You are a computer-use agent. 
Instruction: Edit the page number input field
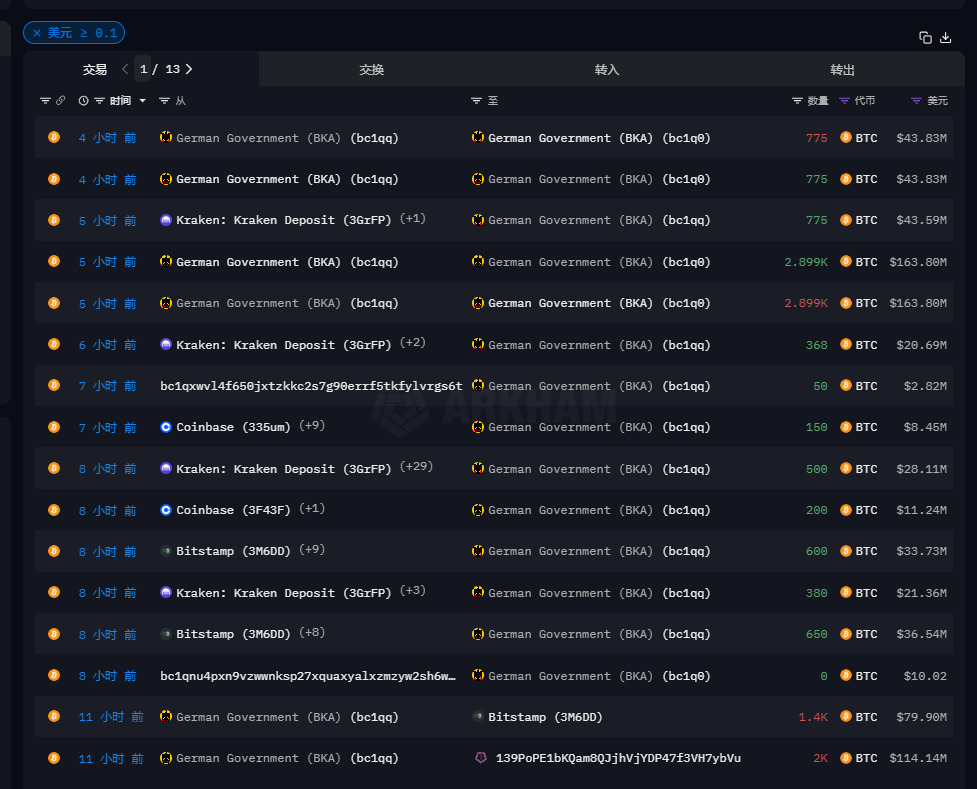143,69
